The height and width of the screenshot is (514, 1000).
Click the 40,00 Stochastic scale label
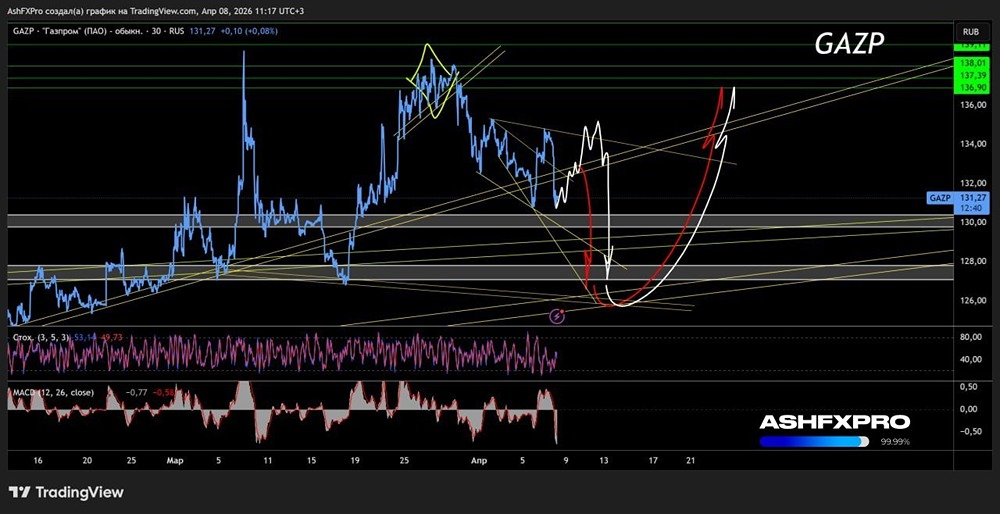(x=972, y=359)
